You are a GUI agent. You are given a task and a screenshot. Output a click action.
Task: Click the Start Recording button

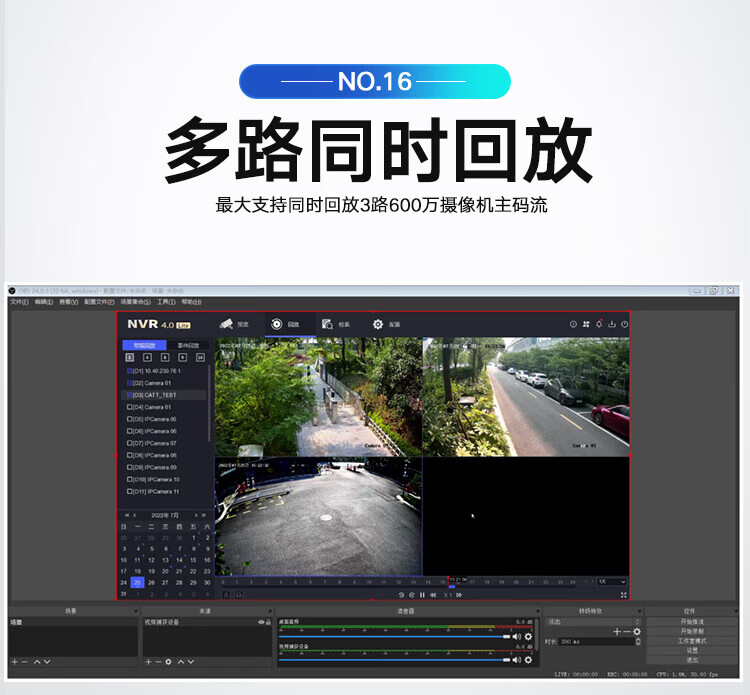tap(692, 631)
